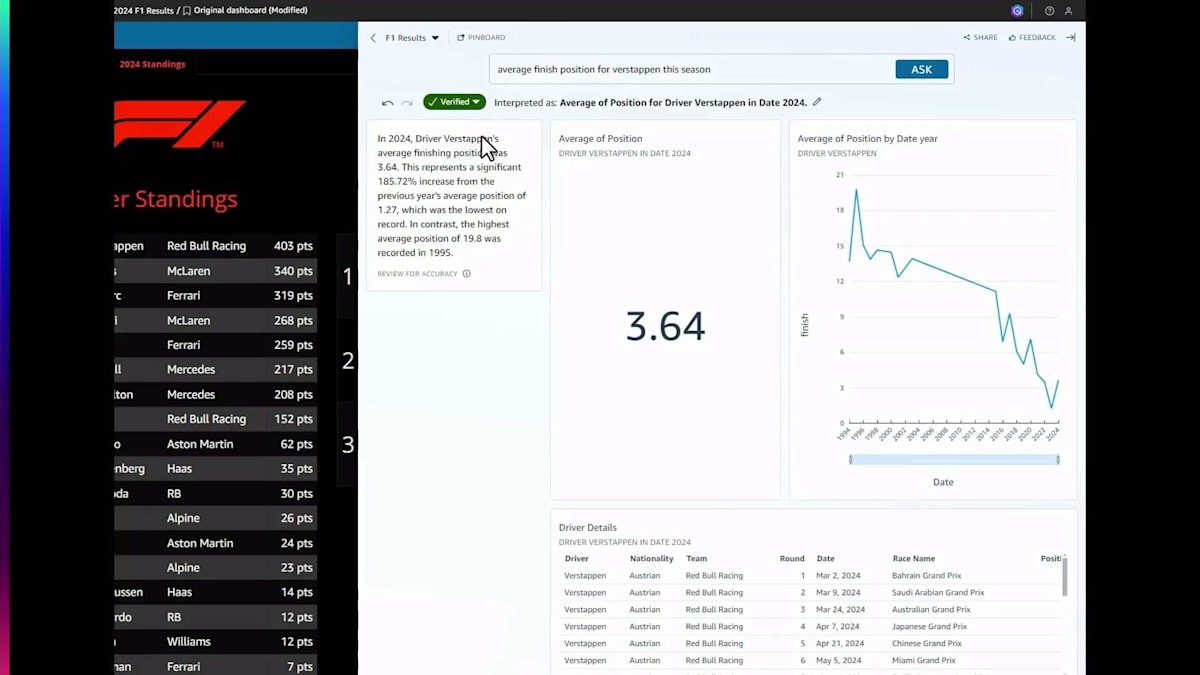Click the undo arrow icon
1200x675 pixels.
387,103
